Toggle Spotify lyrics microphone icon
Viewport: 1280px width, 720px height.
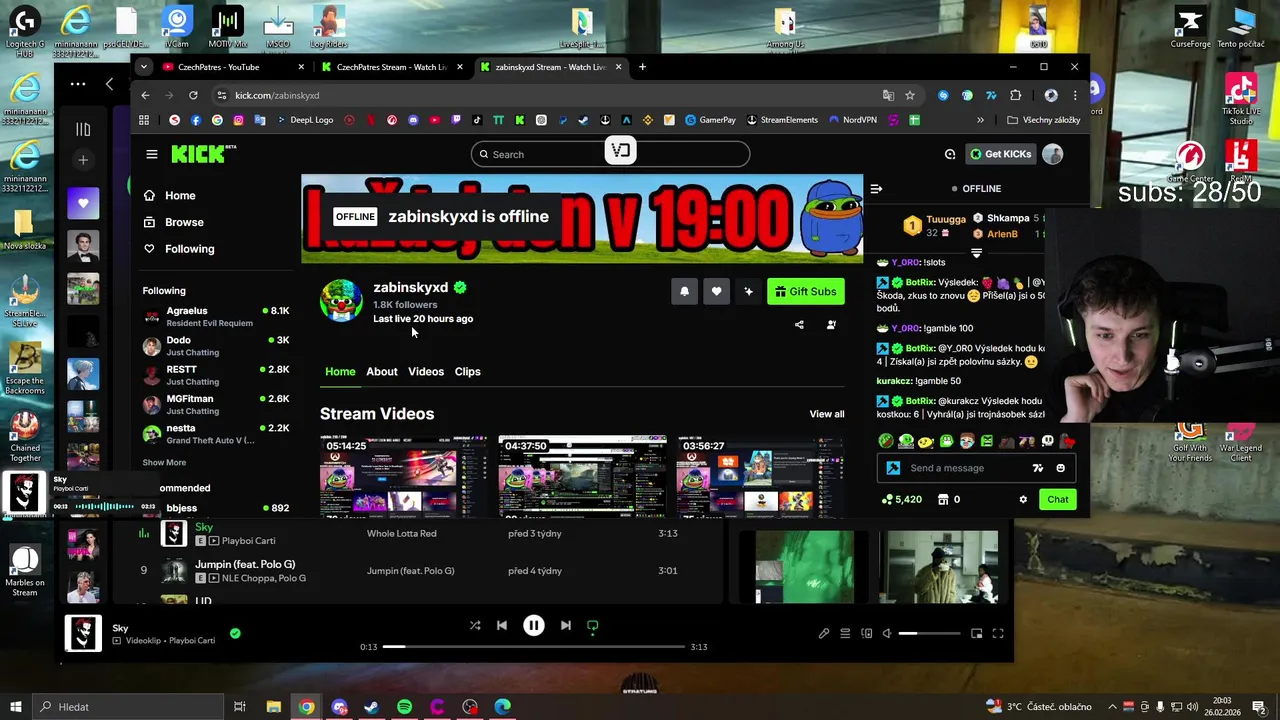pyautogui.click(x=824, y=633)
